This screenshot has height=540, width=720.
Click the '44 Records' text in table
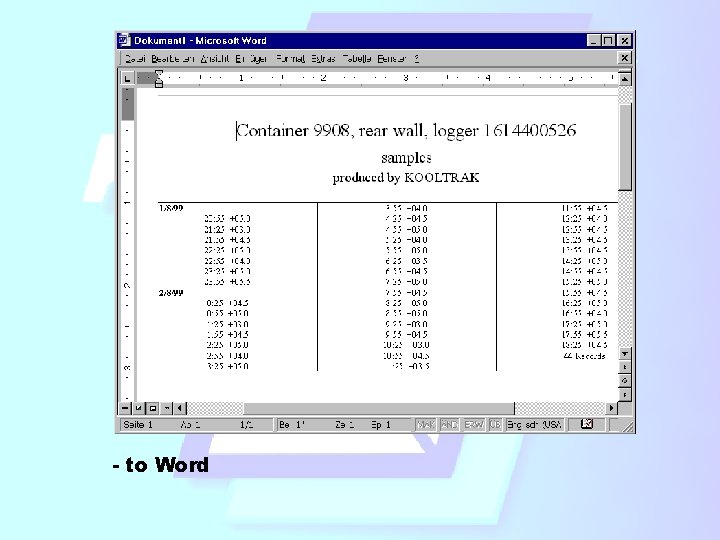584,356
